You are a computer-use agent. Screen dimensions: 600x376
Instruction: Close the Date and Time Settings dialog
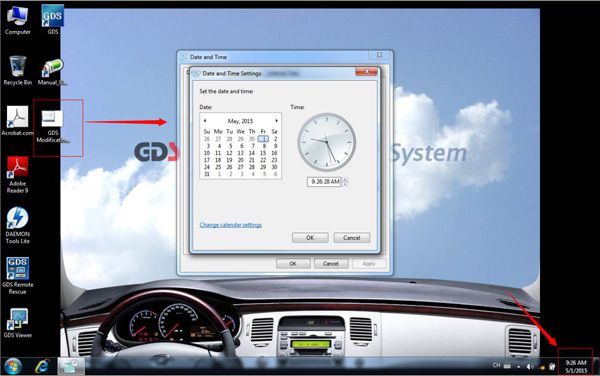(x=366, y=72)
